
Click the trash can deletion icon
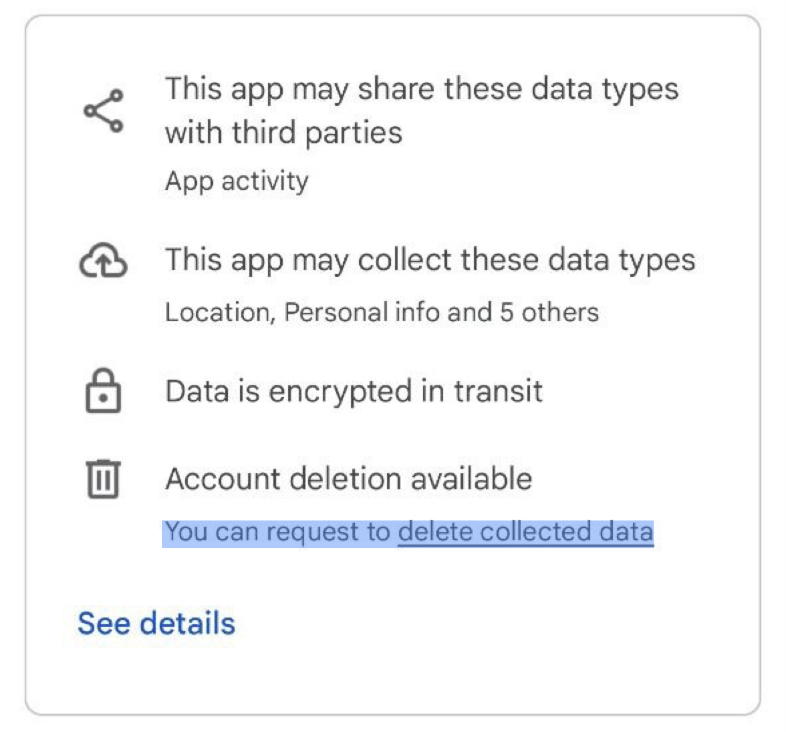coord(103,479)
